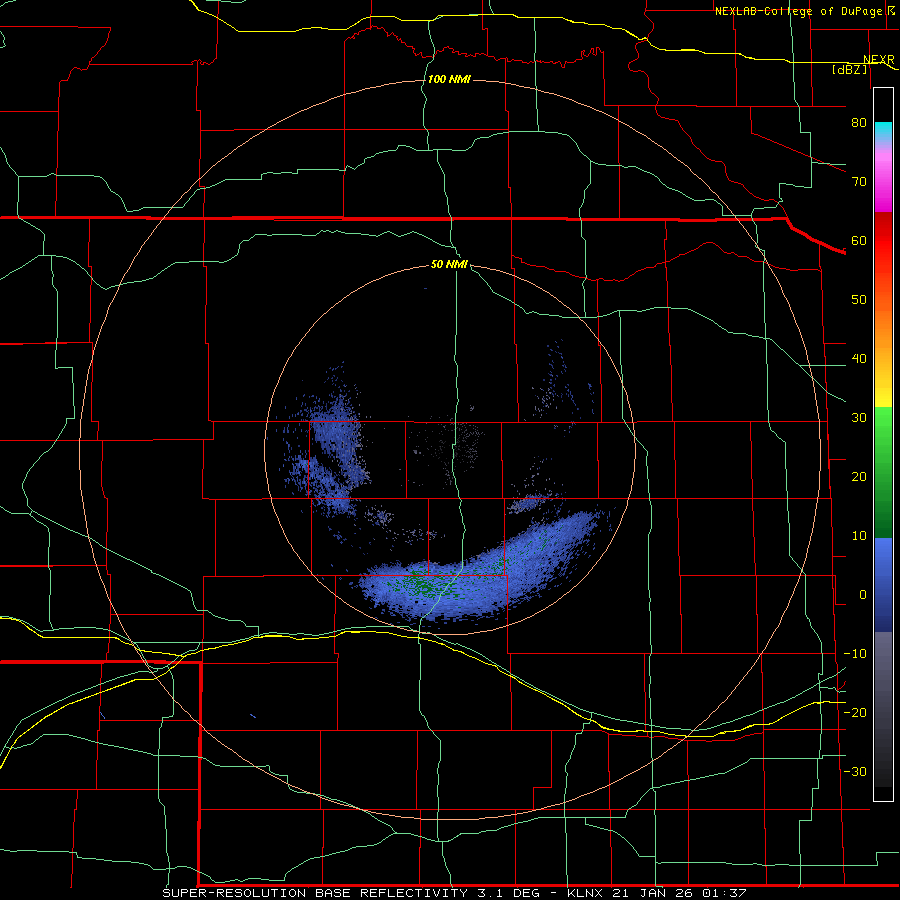Click the NEXR label above the color scale
900x900 pixels.
(x=879, y=59)
